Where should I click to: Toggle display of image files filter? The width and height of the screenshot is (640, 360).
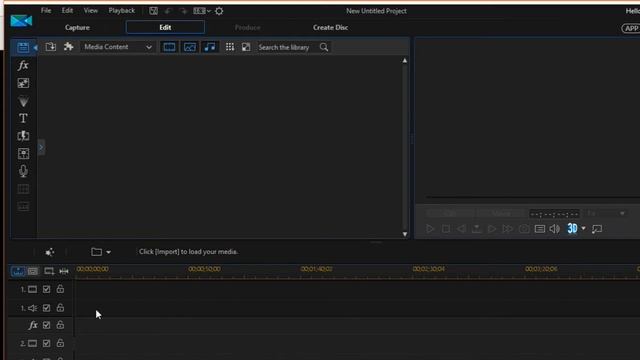pos(190,47)
